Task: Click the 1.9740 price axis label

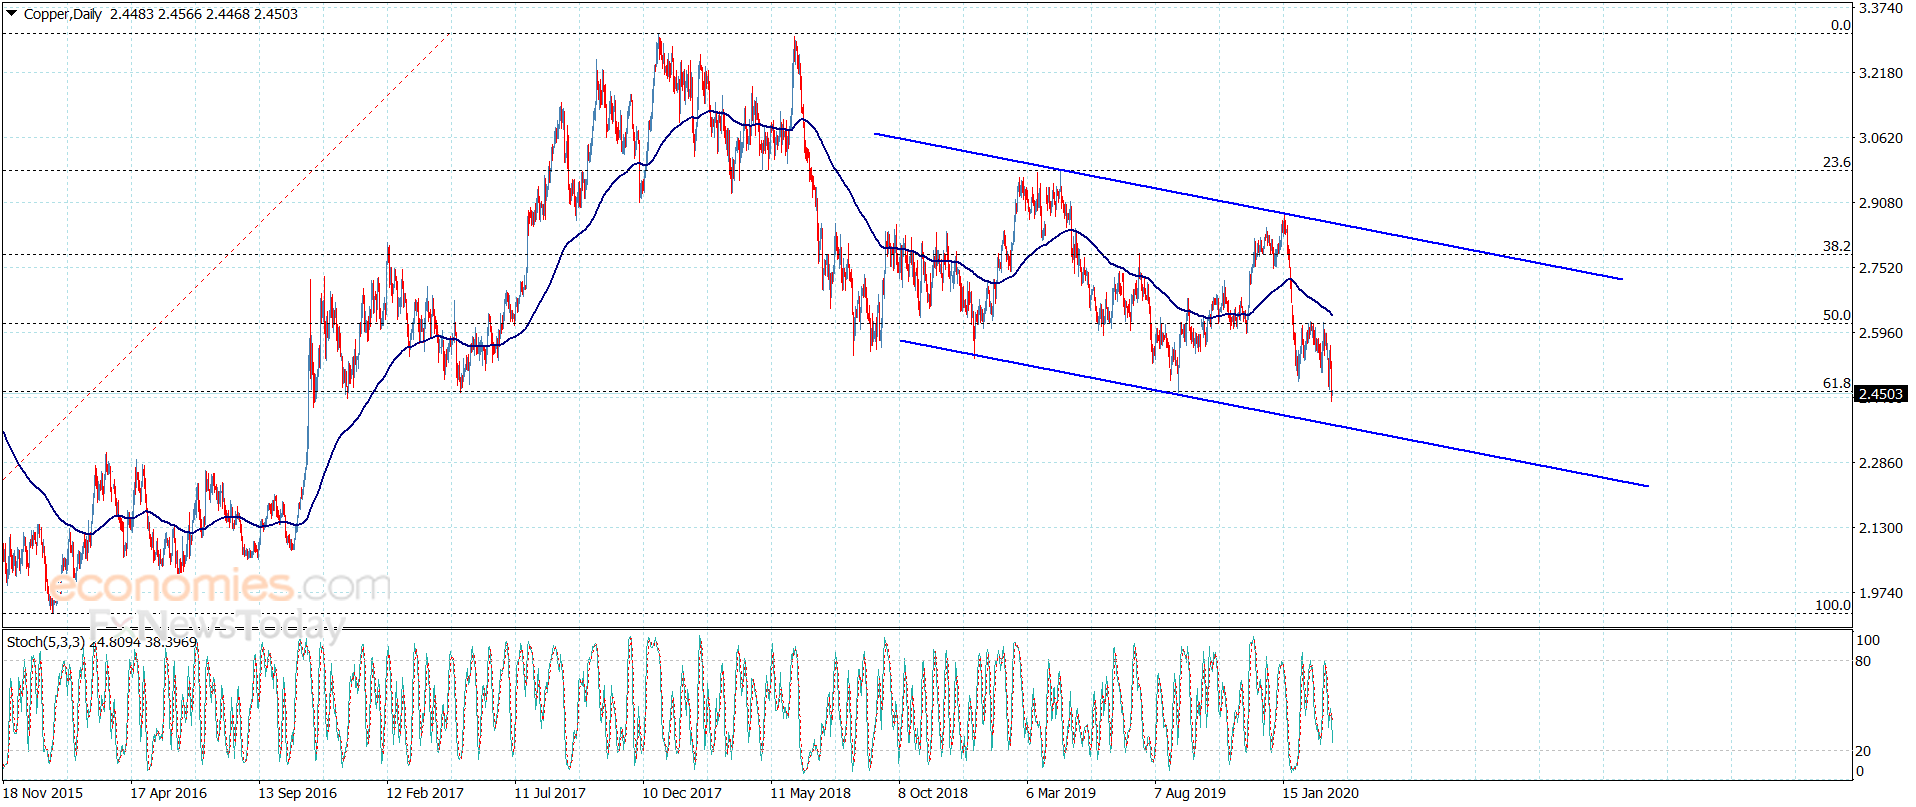Action: click(x=1880, y=593)
